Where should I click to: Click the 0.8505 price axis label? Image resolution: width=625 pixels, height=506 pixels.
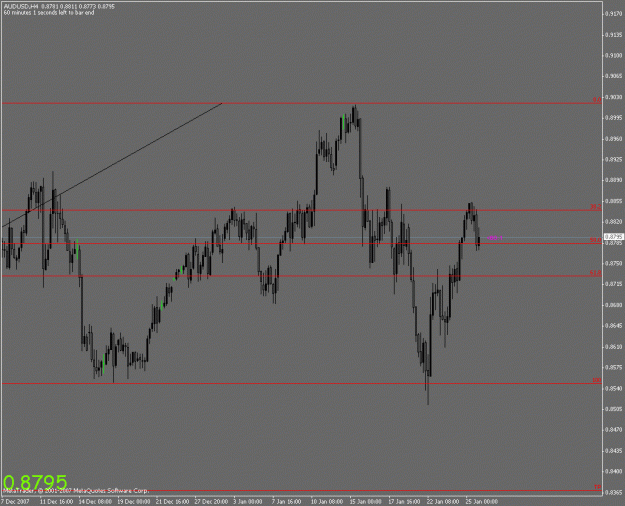point(614,409)
